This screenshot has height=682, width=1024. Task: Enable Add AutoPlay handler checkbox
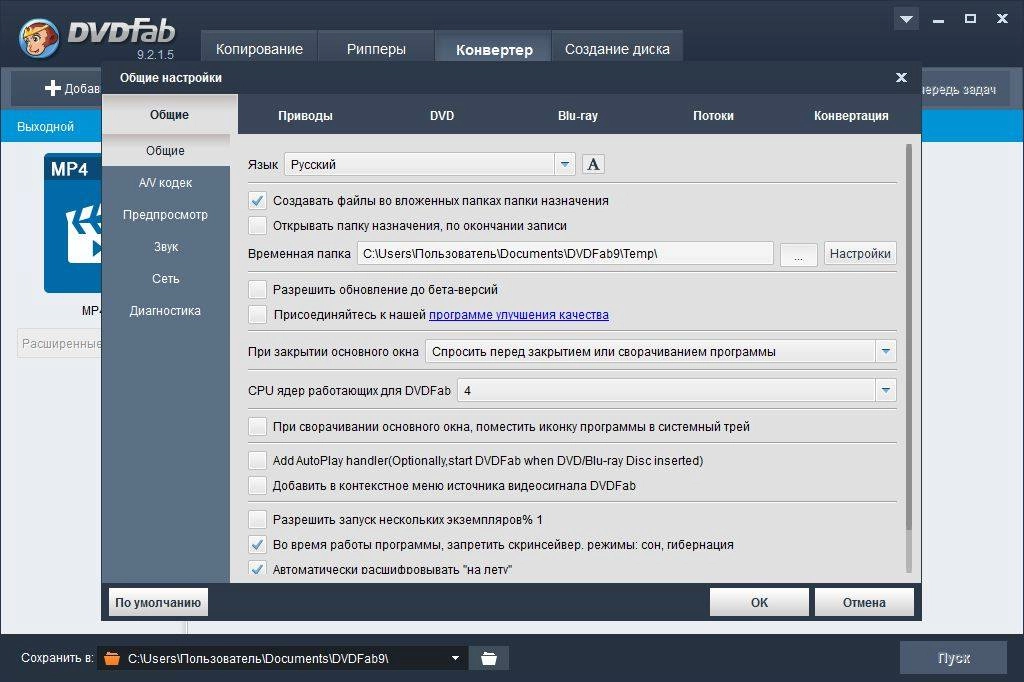tap(257, 461)
